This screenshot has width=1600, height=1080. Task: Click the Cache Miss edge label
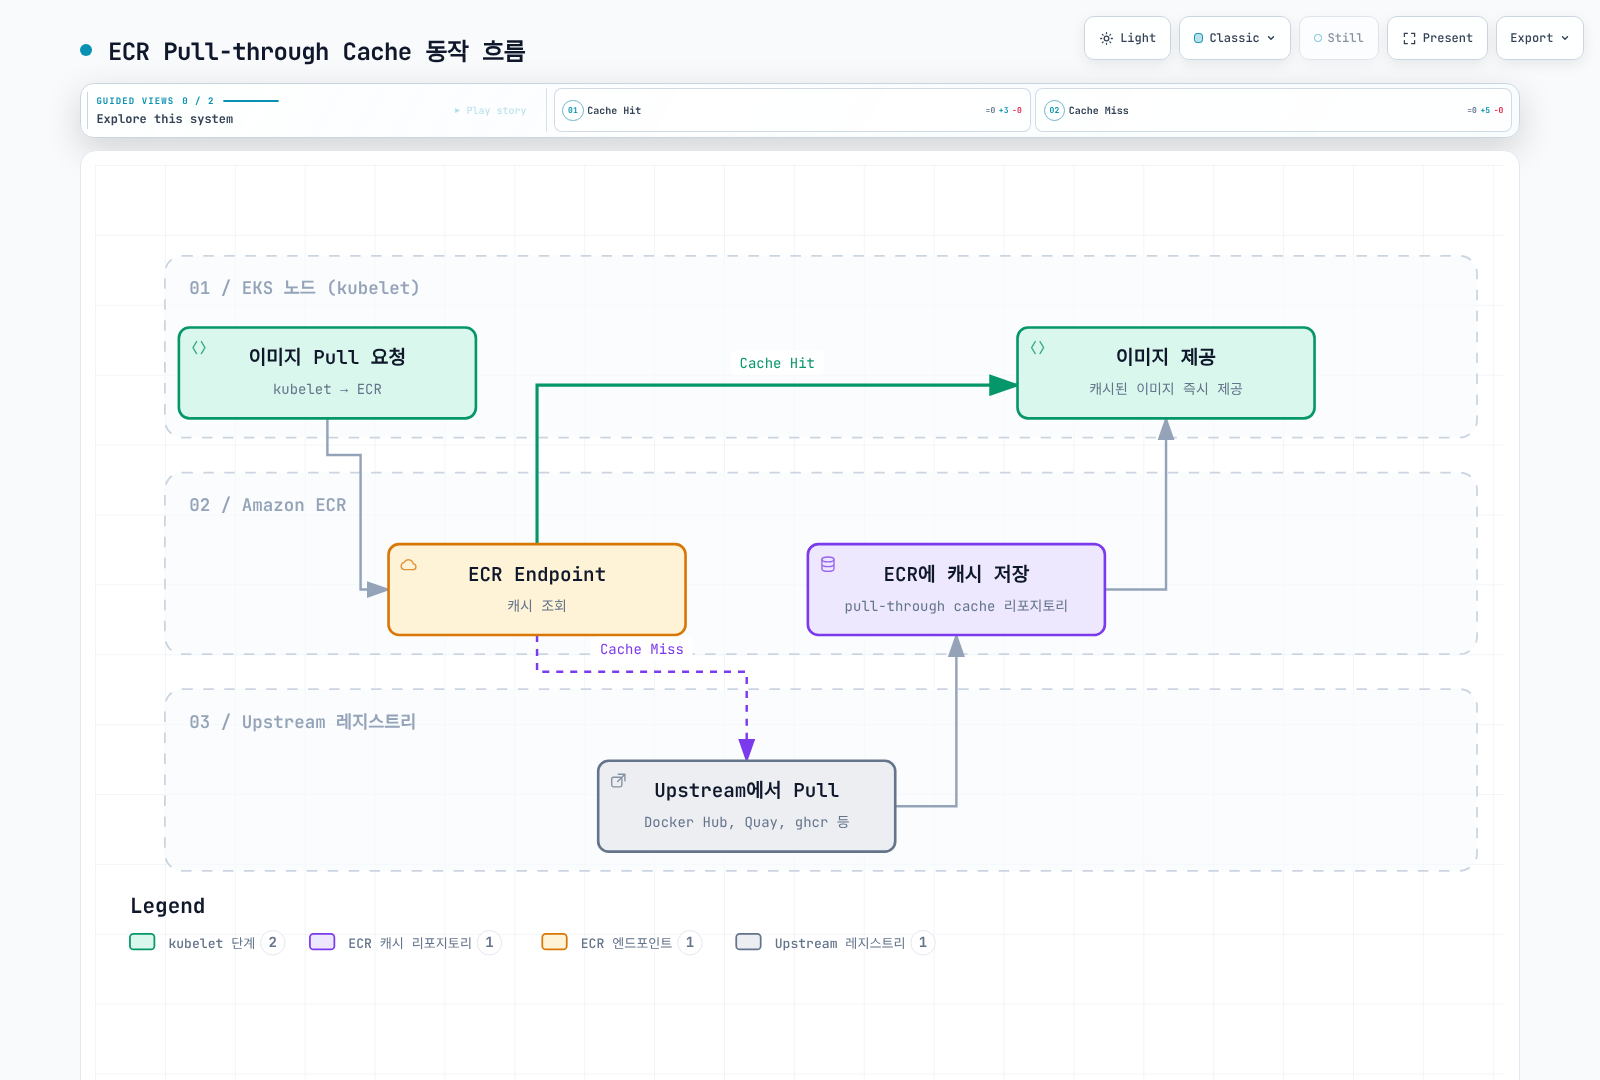pyautogui.click(x=641, y=649)
